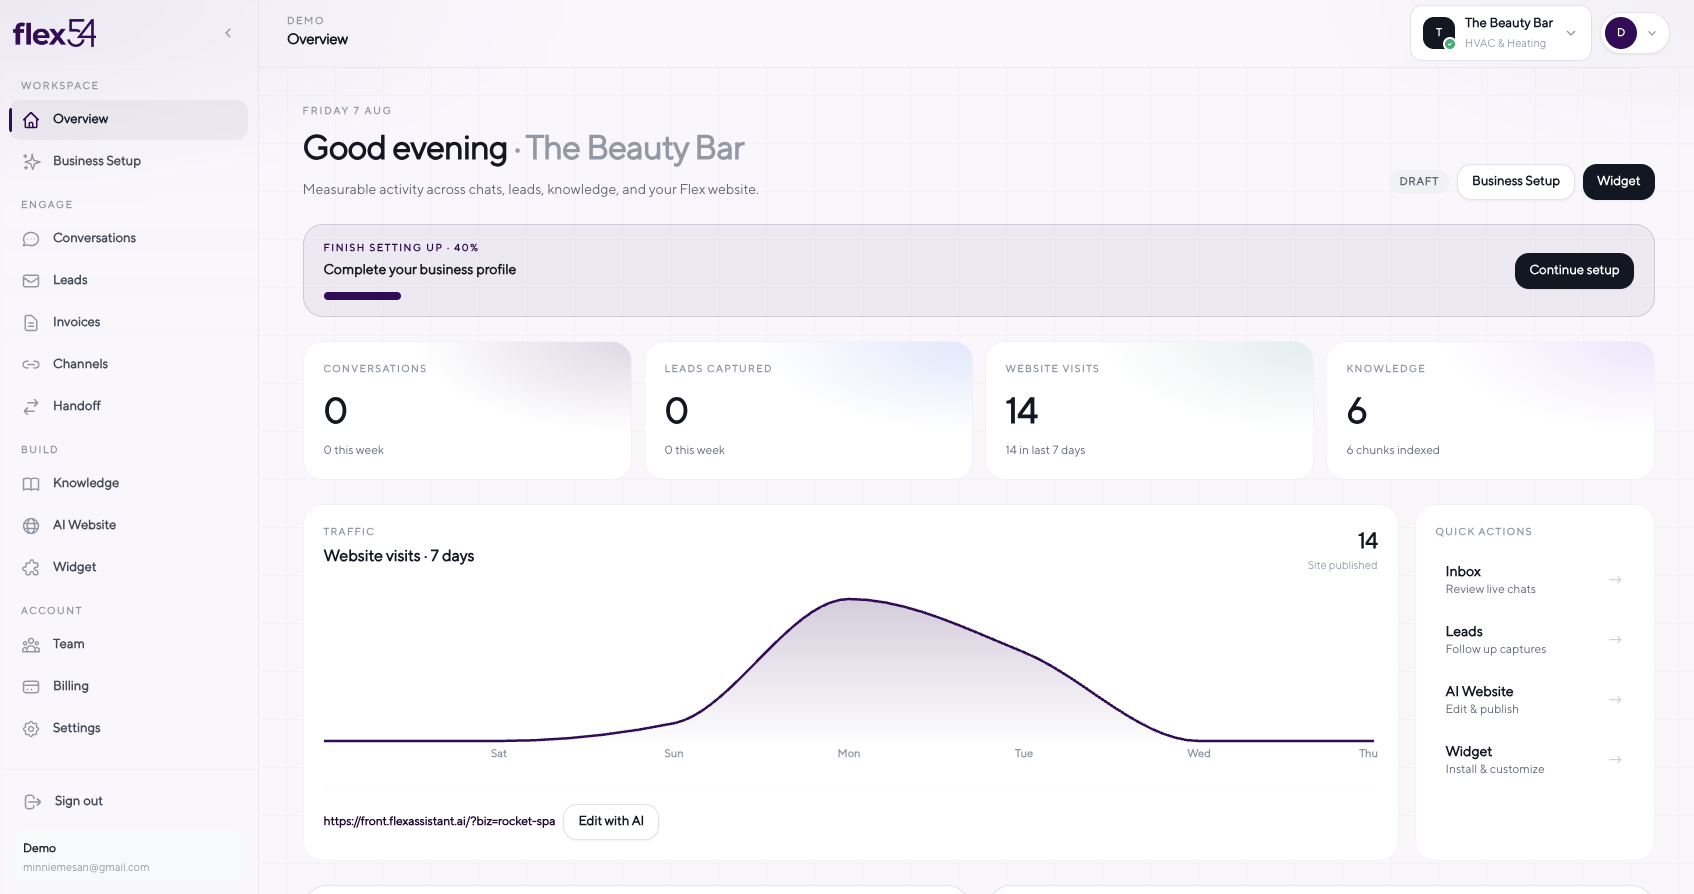Open the Knowledge book icon
Screen dimensions: 1694x894
pos(31,484)
